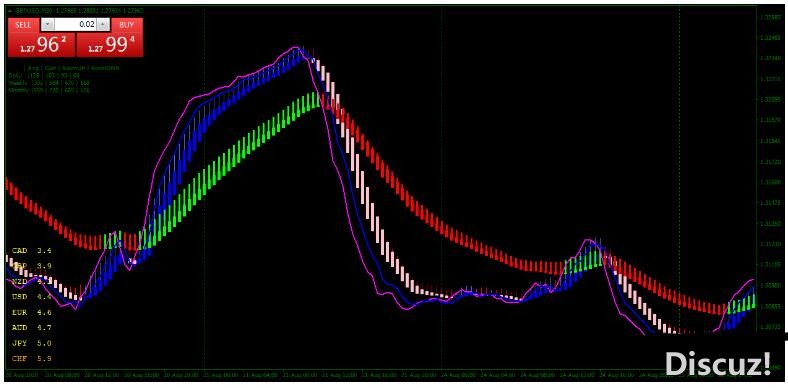
Task: Collapse the one-click trading panel triangle
Action: (x=10, y=10)
